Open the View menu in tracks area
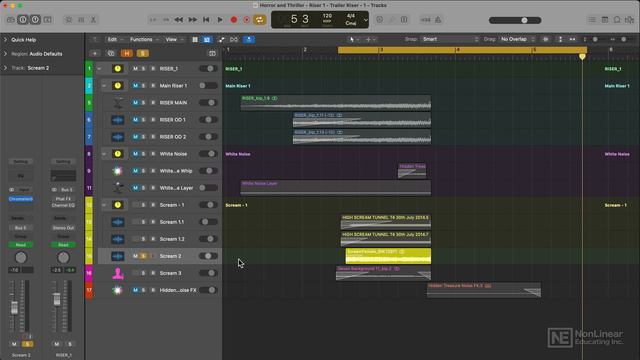Image resolution: width=640 pixels, height=360 pixels. coord(174,40)
